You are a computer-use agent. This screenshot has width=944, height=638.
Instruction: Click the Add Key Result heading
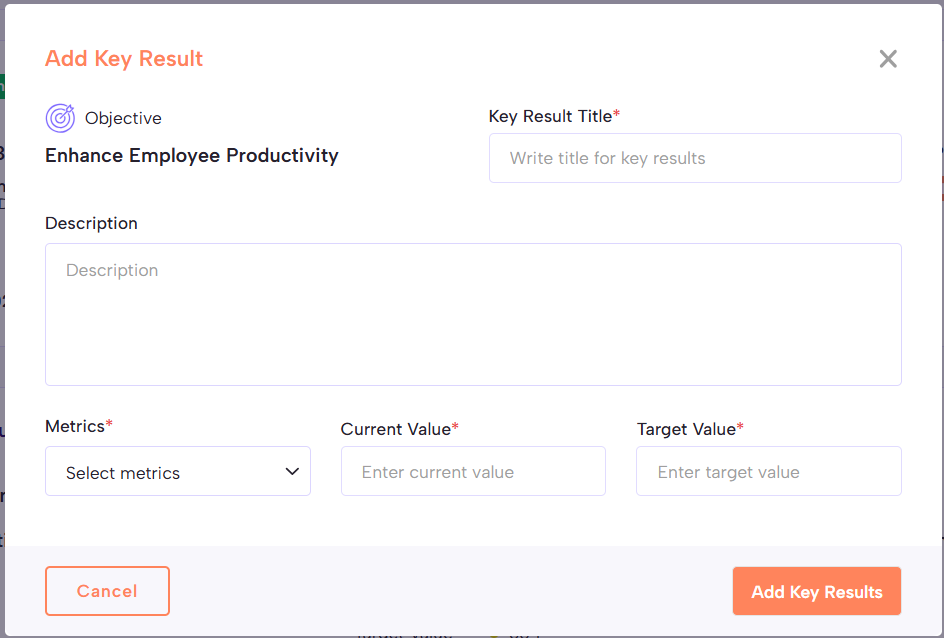pos(124,58)
